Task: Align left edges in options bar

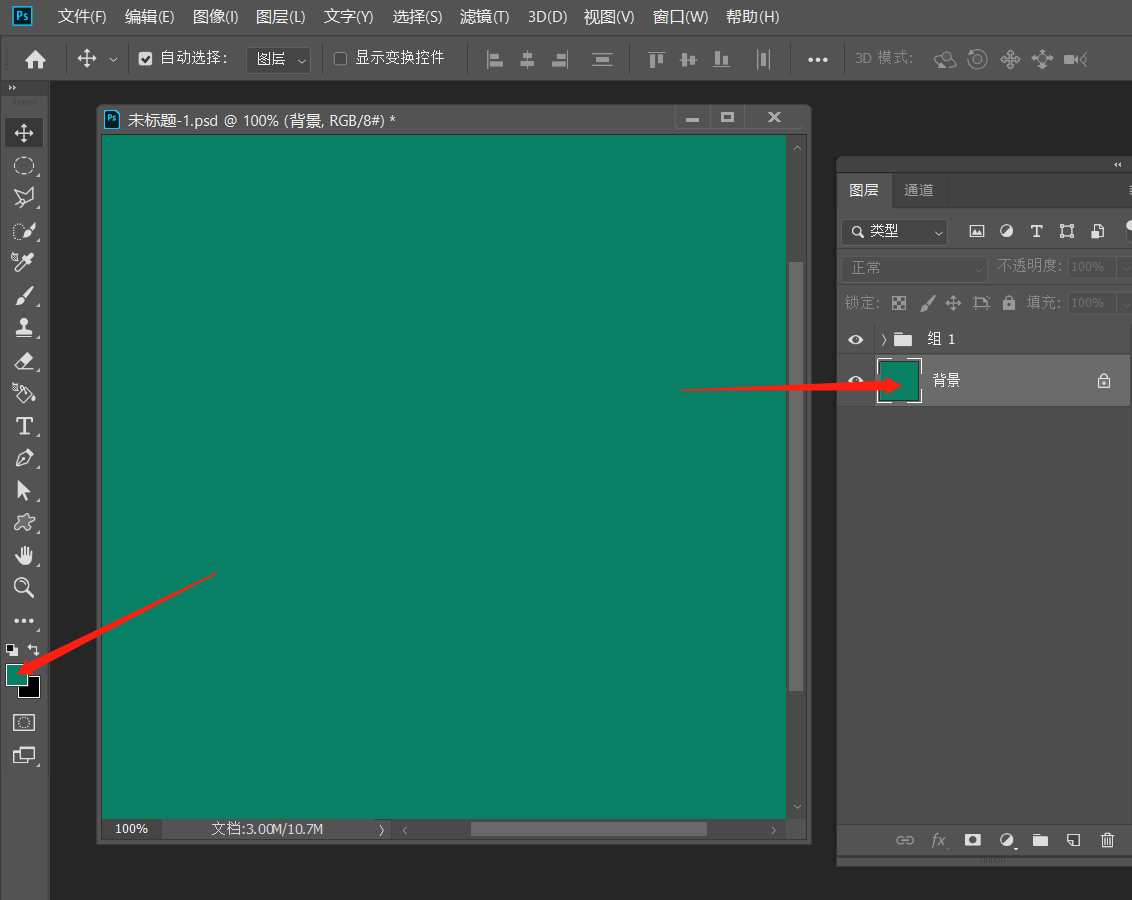Action: coord(495,59)
